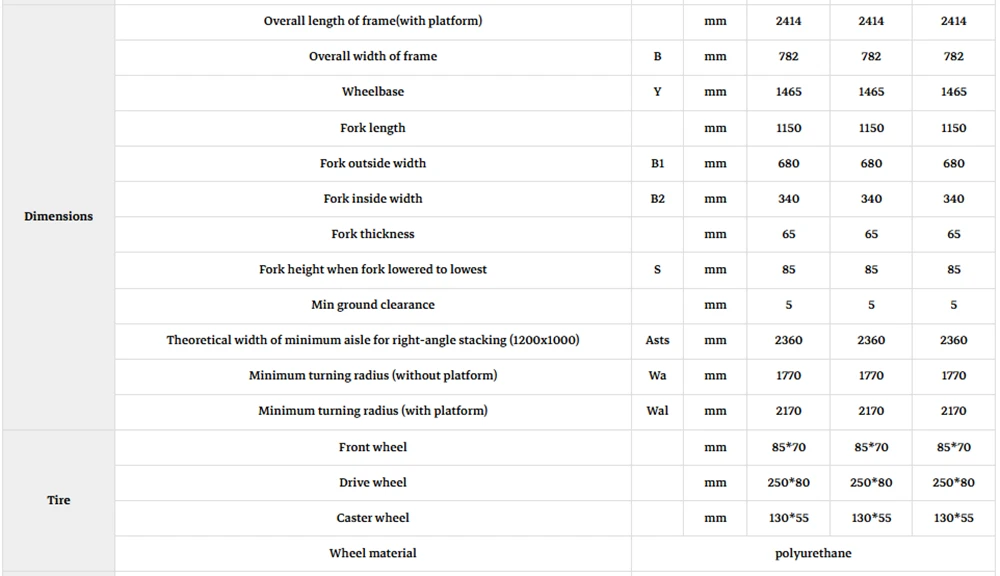
Task: Select the Caster wheel label
Action: tap(373, 518)
